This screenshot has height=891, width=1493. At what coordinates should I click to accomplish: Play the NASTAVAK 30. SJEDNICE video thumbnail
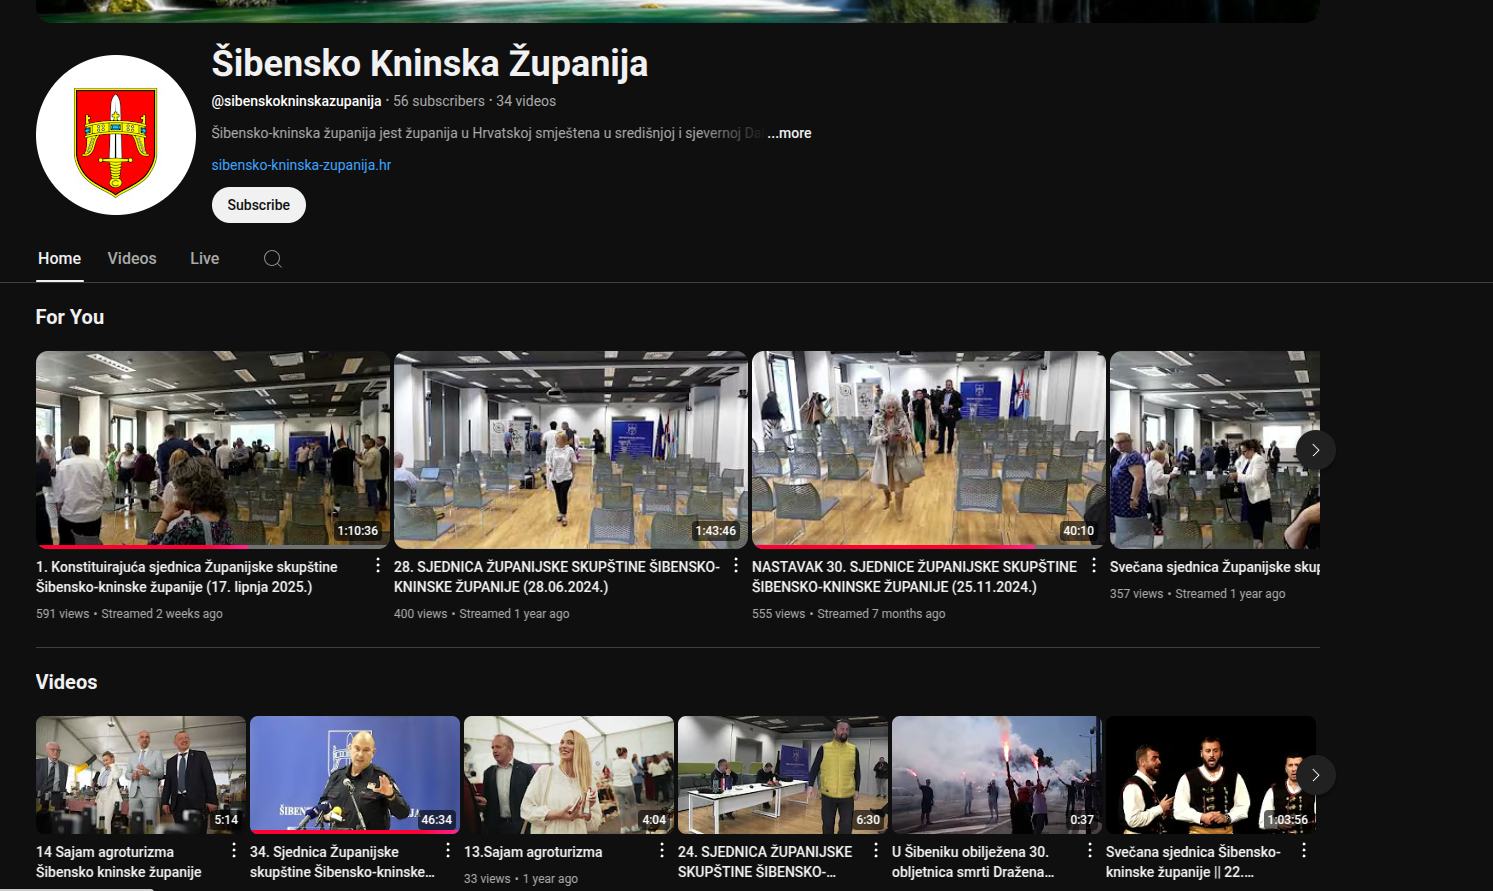pos(928,449)
